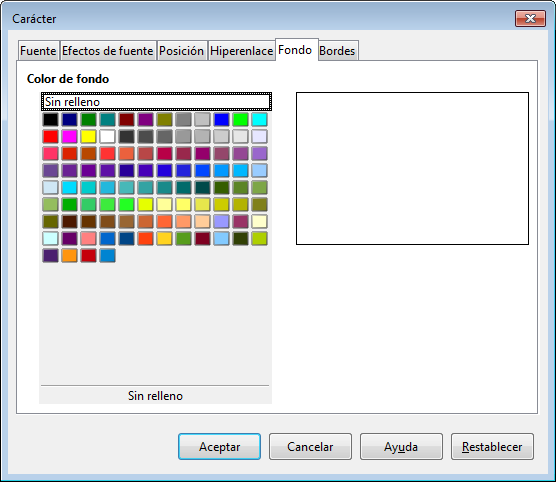The image size is (556, 482).
Task: Close the Carácter dialog window
Action: pyautogui.click(x=530, y=18)
